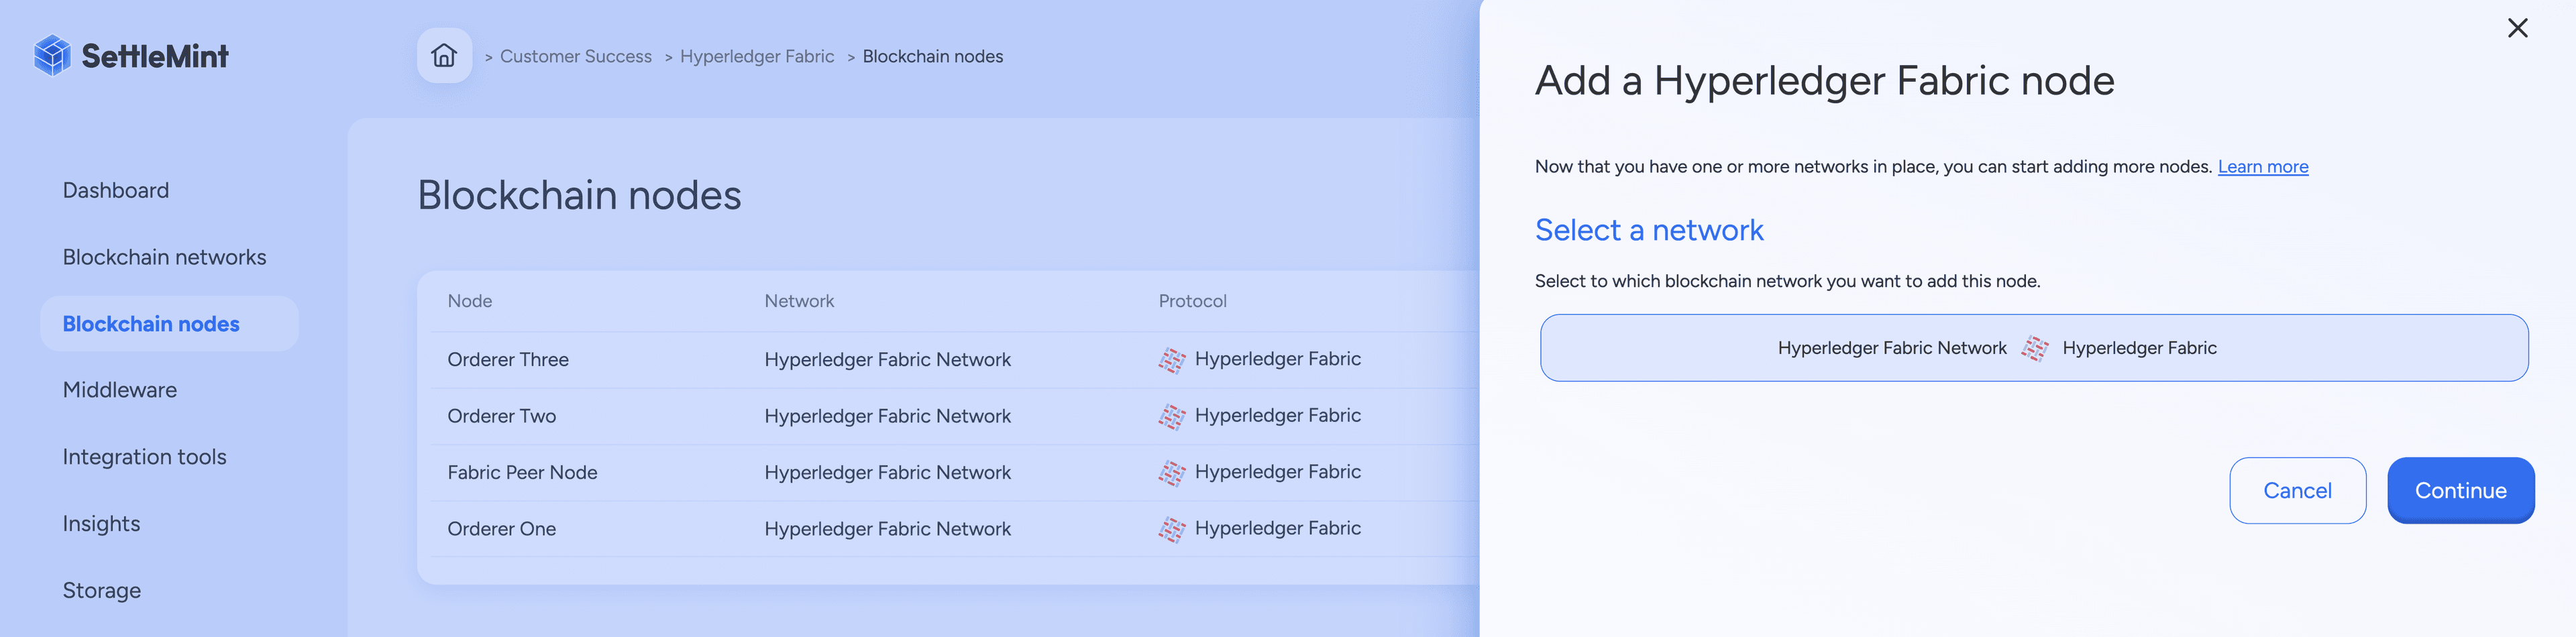
Task: Click the Fabric icon inside the network selection card
Action: tap(2034, 348)
